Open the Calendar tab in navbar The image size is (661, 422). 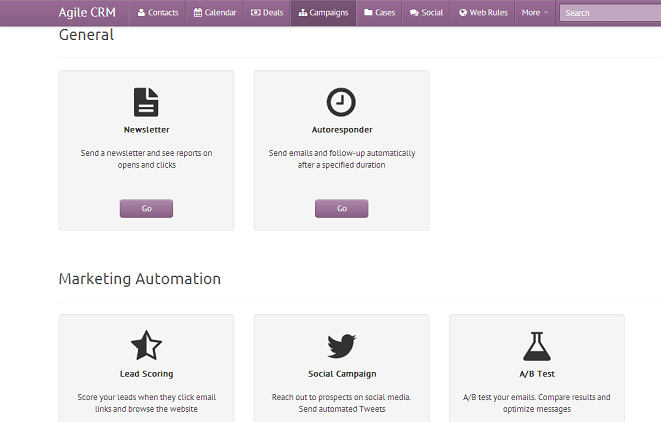point(214,13)
